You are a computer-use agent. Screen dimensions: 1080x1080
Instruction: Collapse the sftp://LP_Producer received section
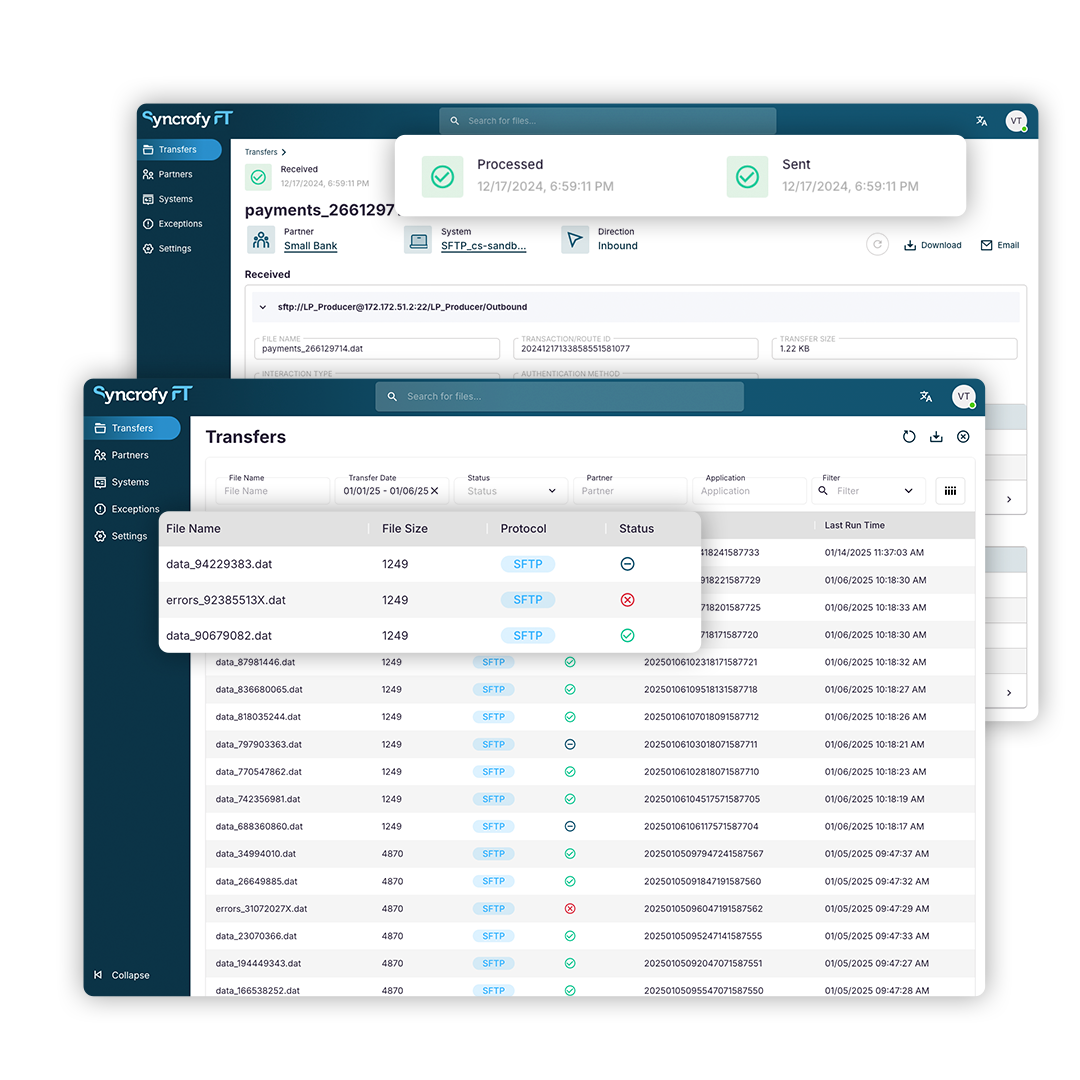262,307
